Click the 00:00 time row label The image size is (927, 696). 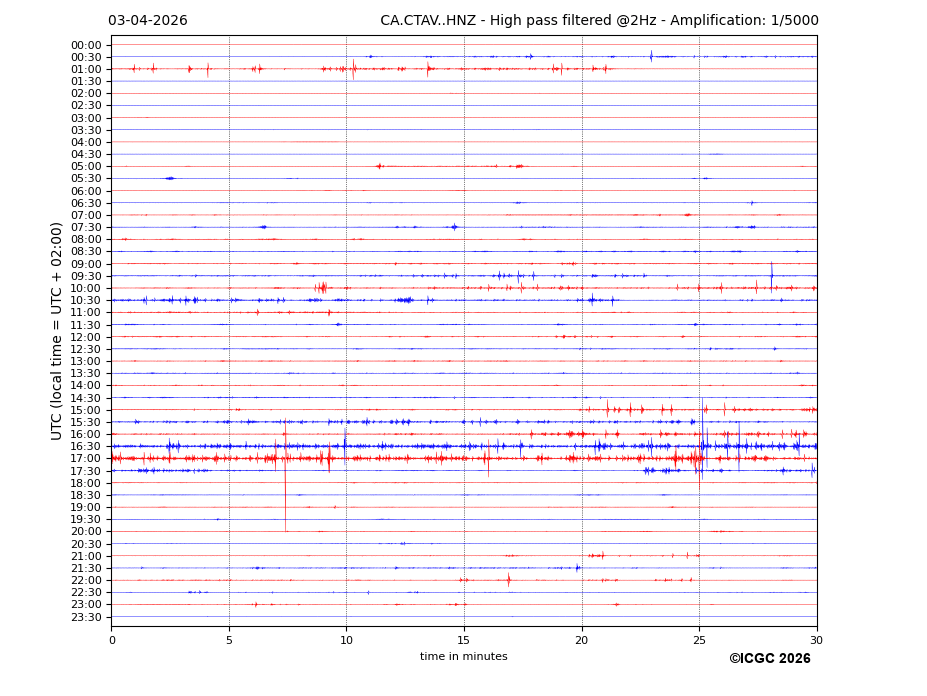86,45
